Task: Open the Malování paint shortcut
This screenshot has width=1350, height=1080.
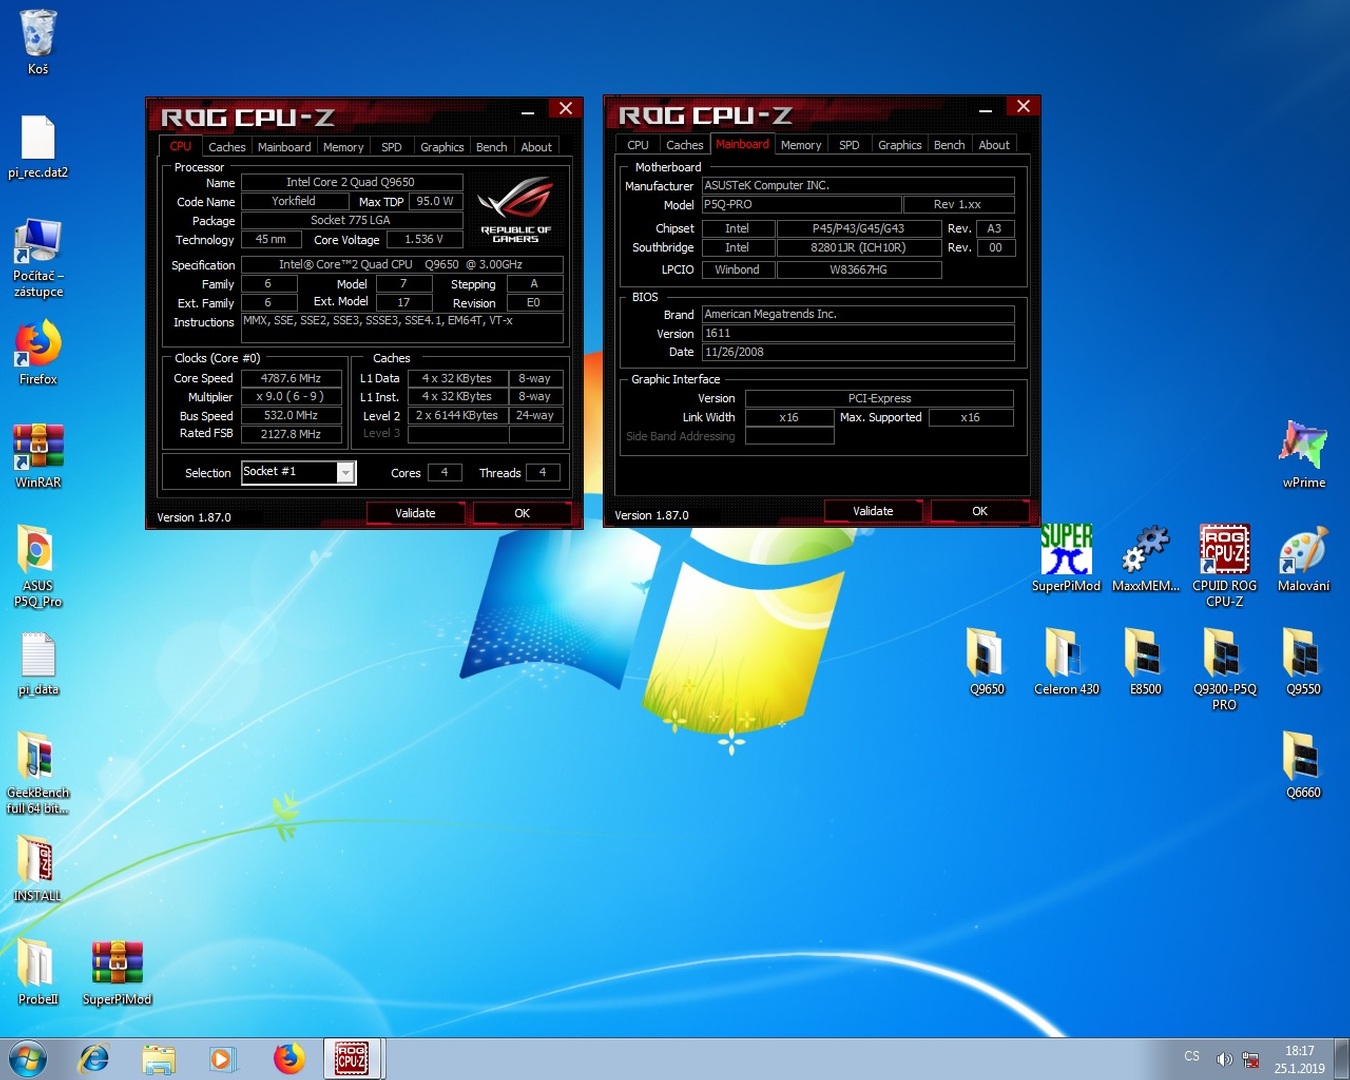Action: 1304,558
